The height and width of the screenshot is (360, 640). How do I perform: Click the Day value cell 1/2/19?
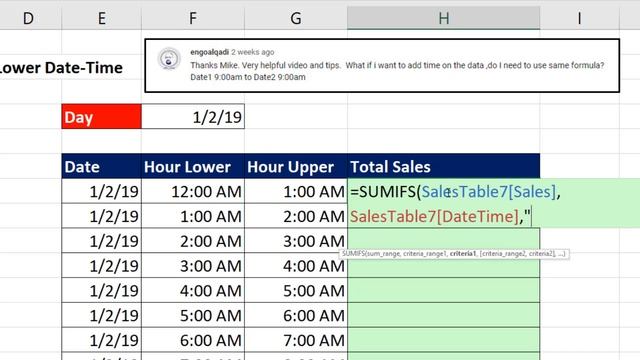pyautogui.click(x=193, y=117)
